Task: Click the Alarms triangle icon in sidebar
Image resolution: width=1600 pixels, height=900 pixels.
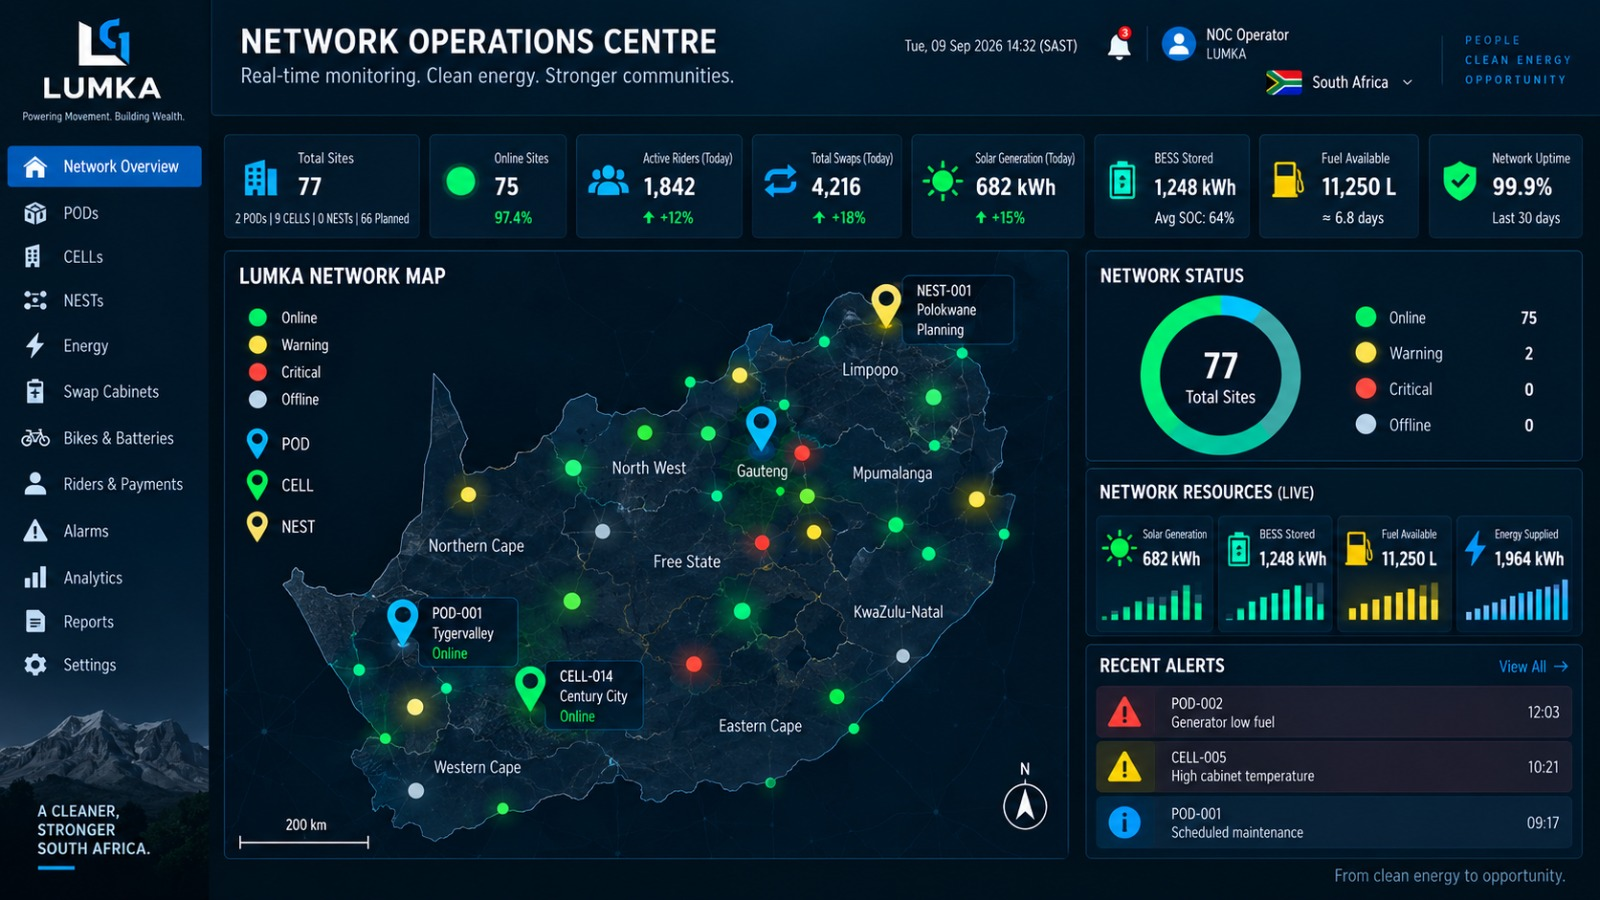Action: click(35, 531)
